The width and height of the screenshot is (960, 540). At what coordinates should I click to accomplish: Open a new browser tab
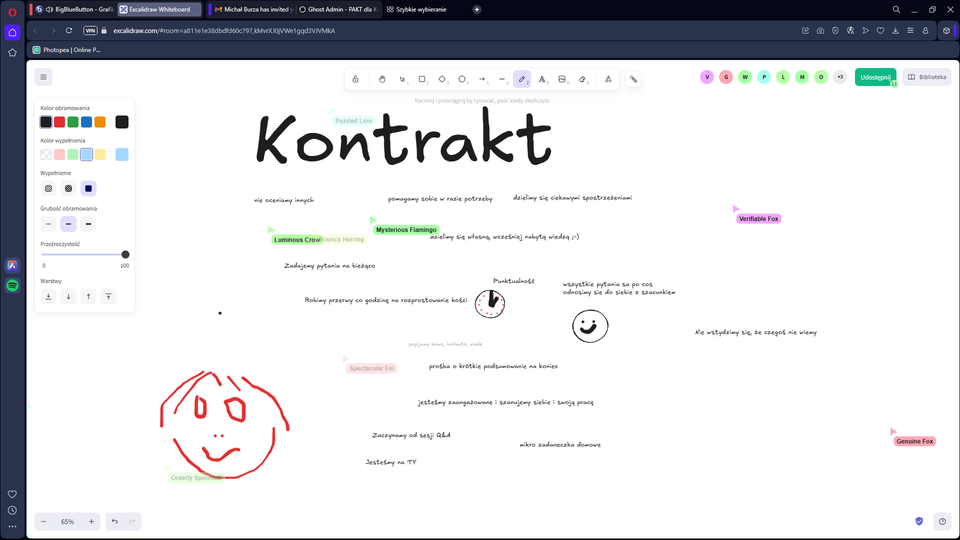(477, 9)
